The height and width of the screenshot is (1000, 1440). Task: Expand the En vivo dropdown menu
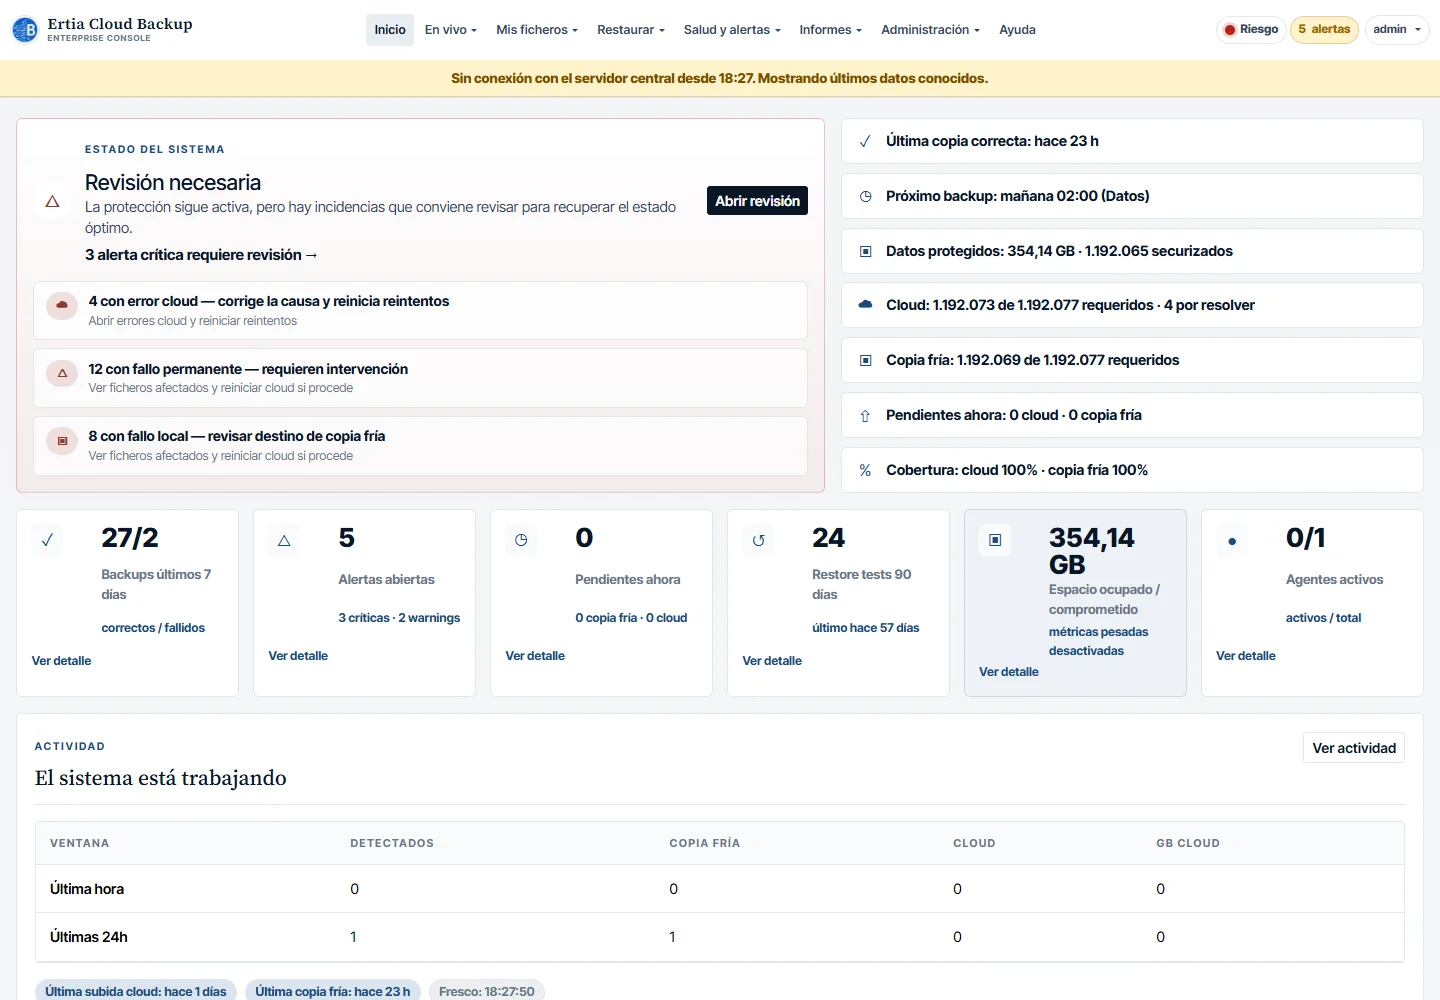point(451,30)
